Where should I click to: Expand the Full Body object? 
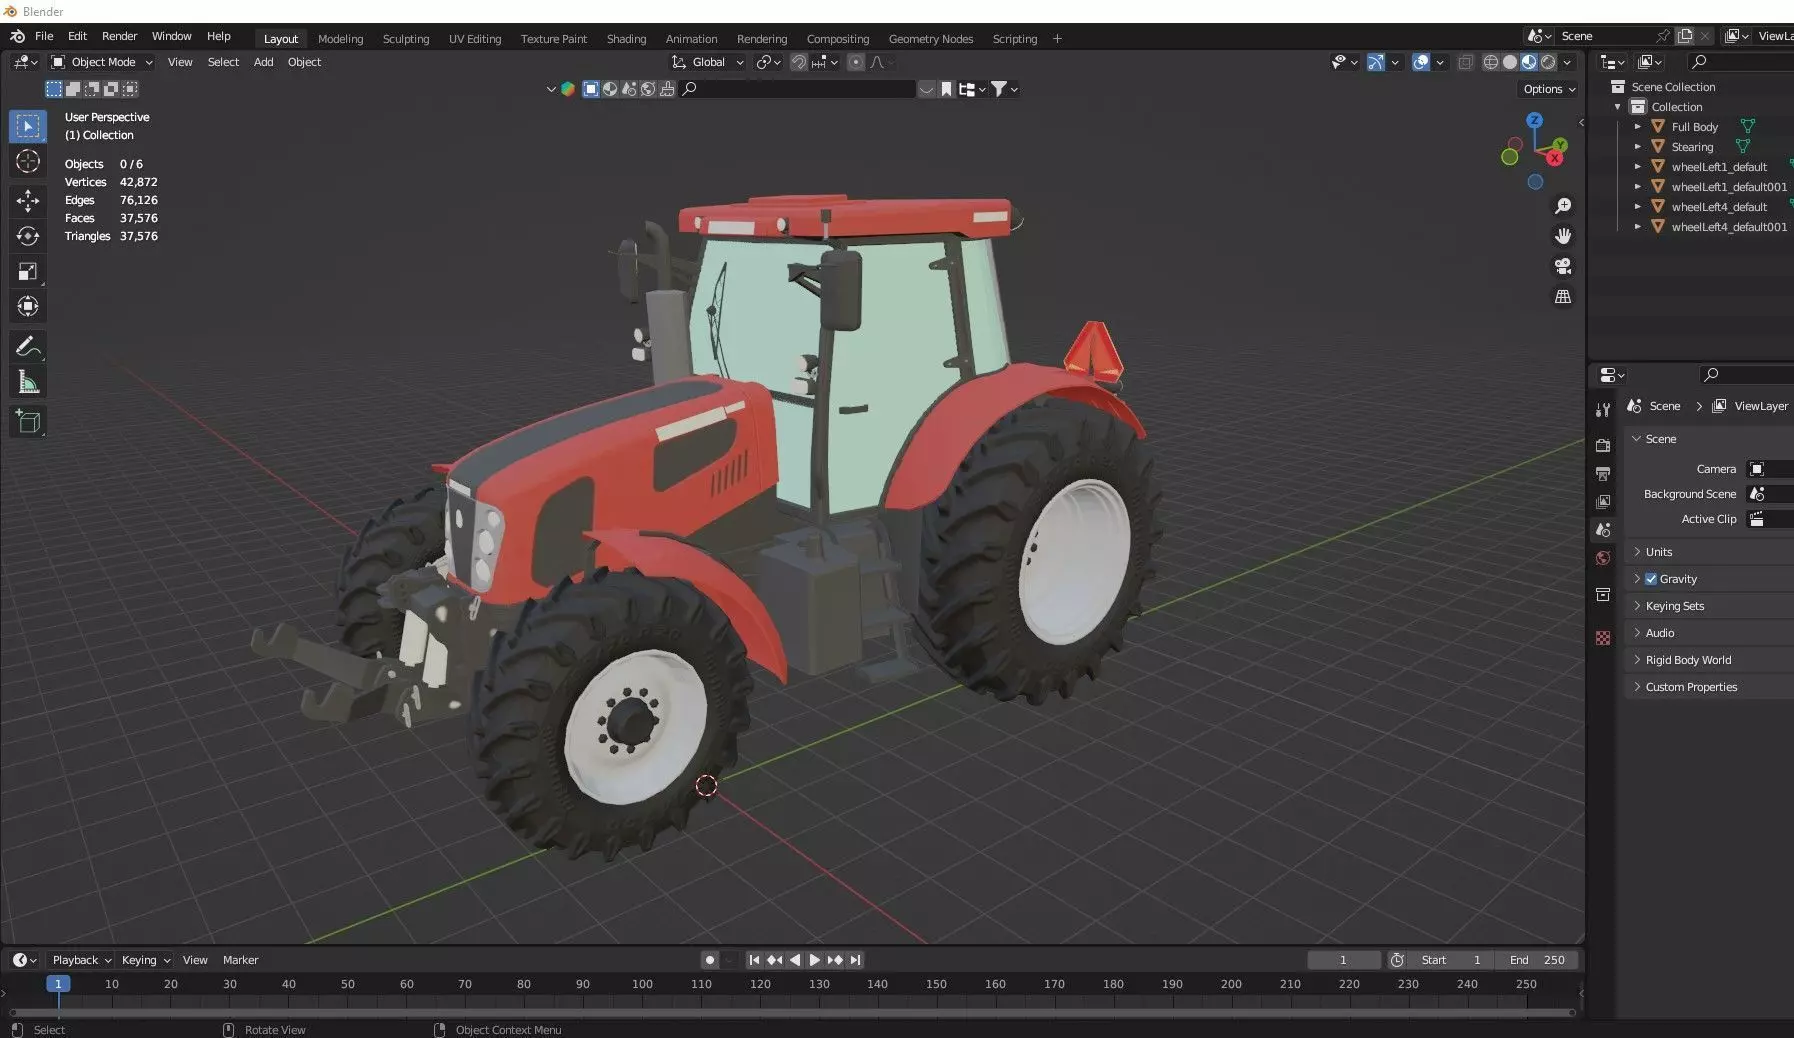[x=1638, y=127]
